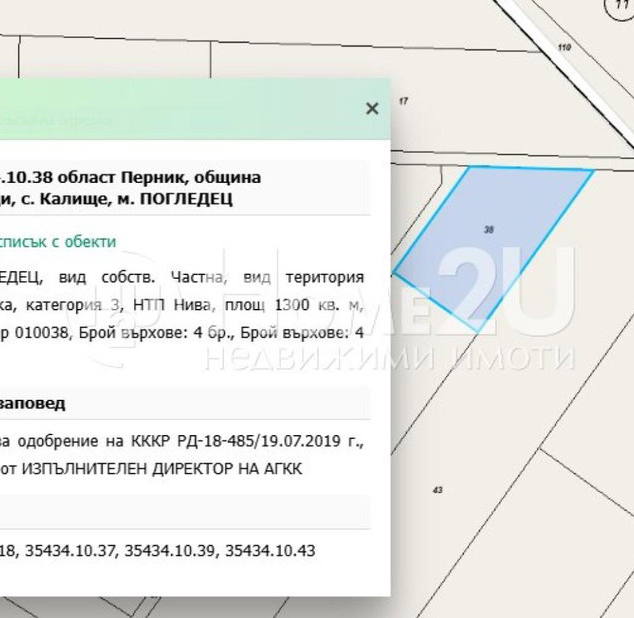
Task: Click the 'област Перник, община' title text
Action: click(x=159, y=177)
